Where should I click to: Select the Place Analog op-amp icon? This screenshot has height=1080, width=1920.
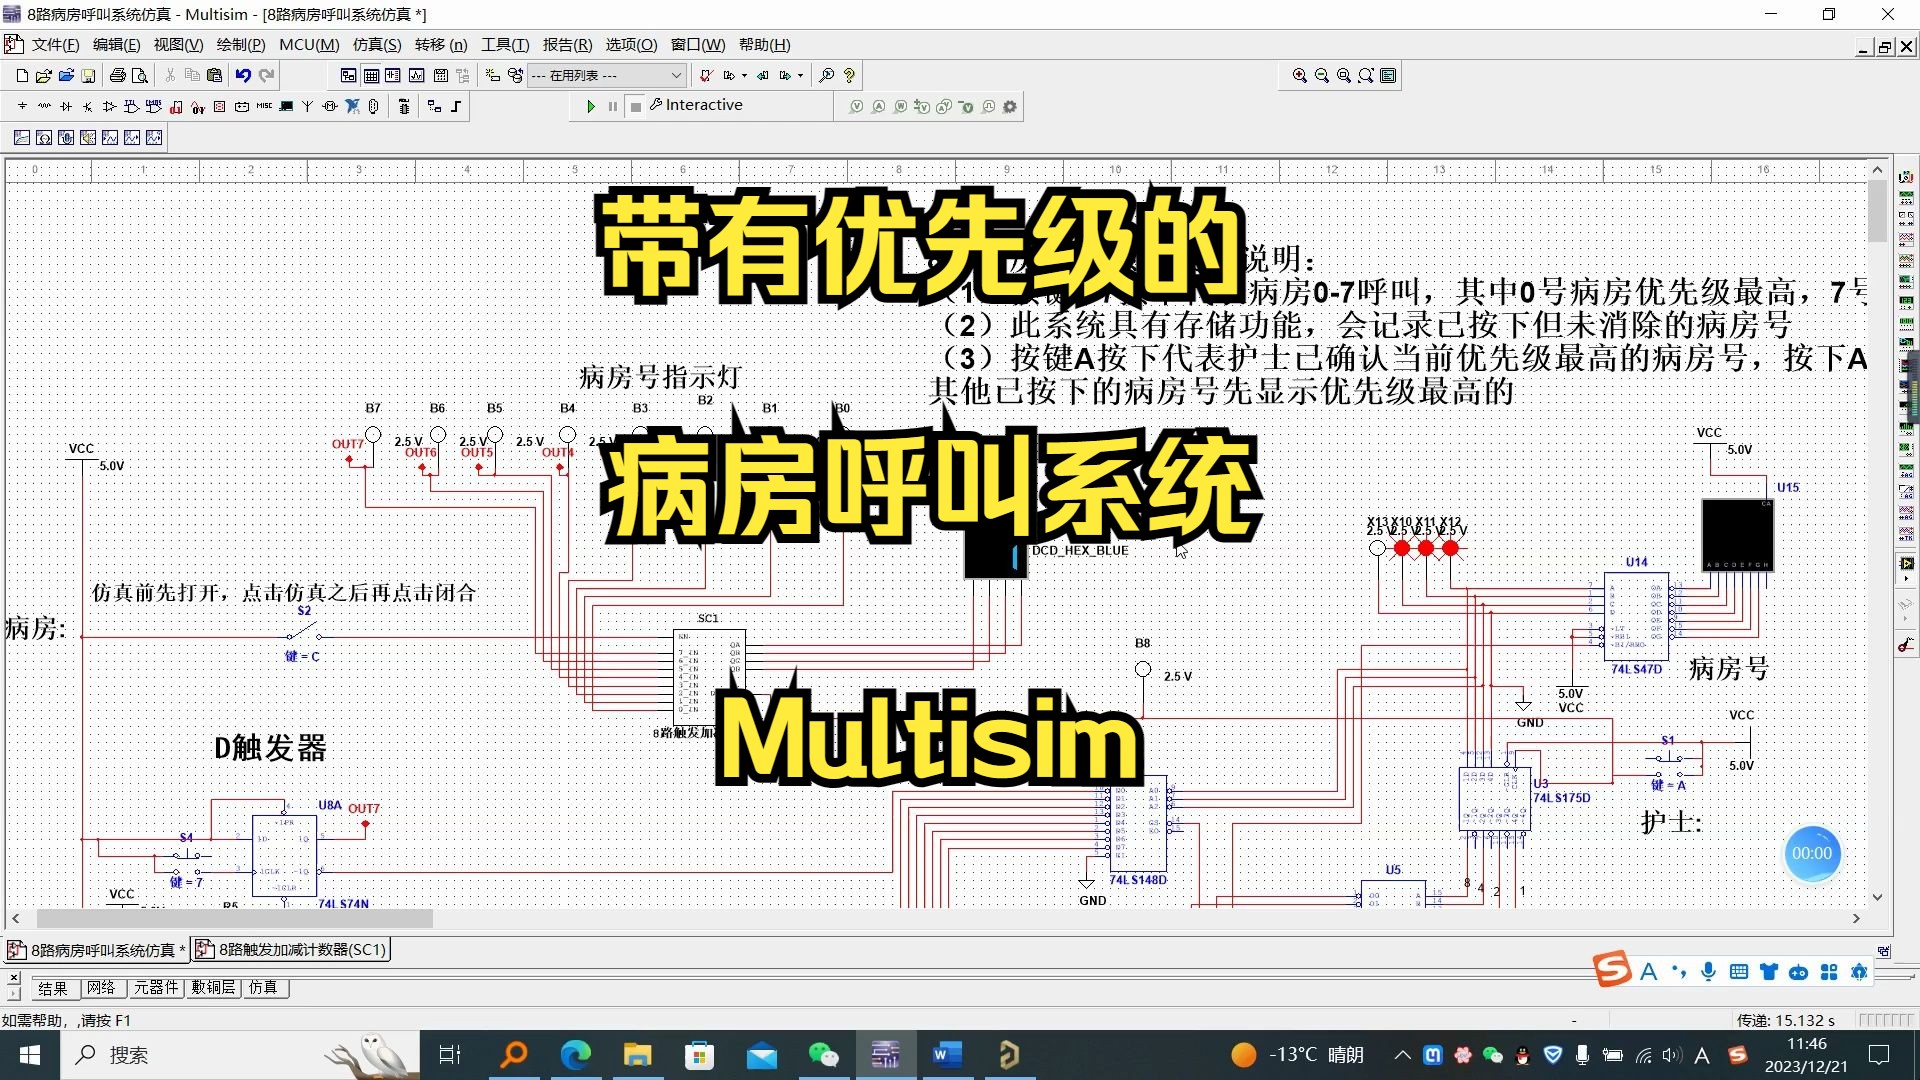(x=110, y=106)
